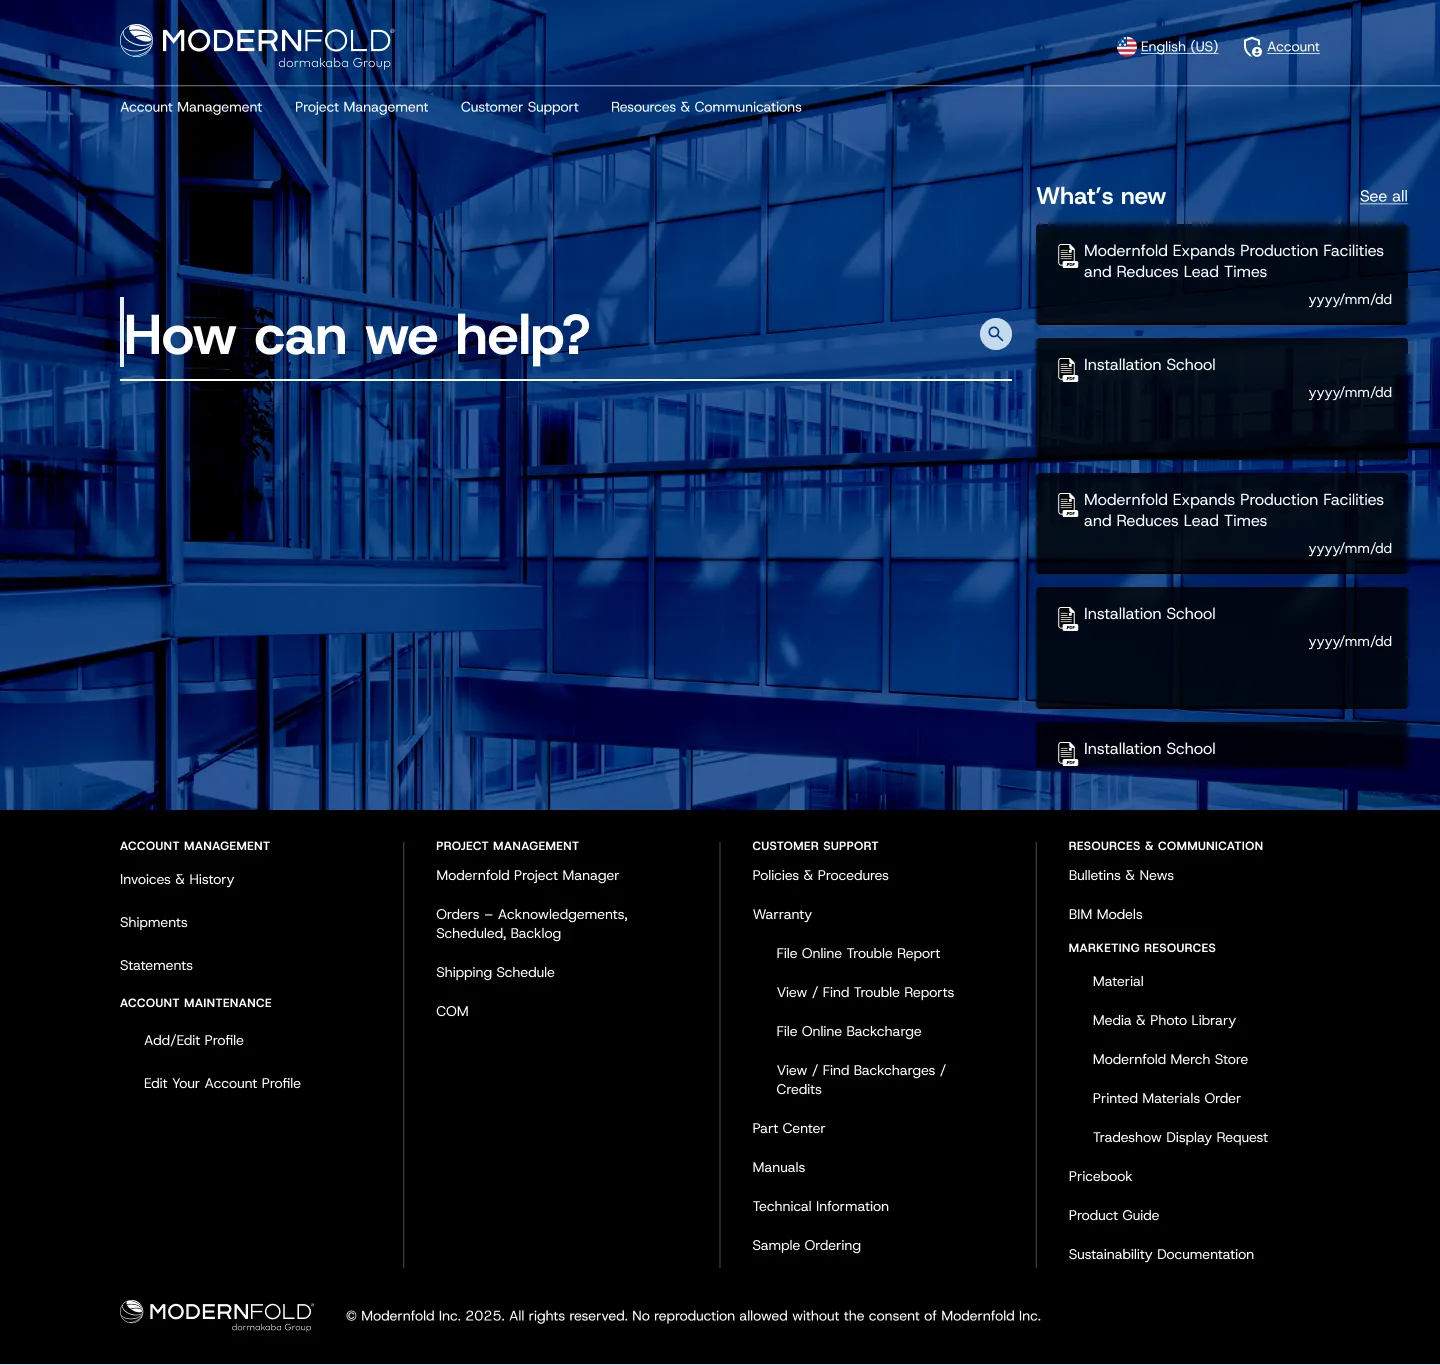
Task: Expand the Account Management navigation menu
Action: 190,107
